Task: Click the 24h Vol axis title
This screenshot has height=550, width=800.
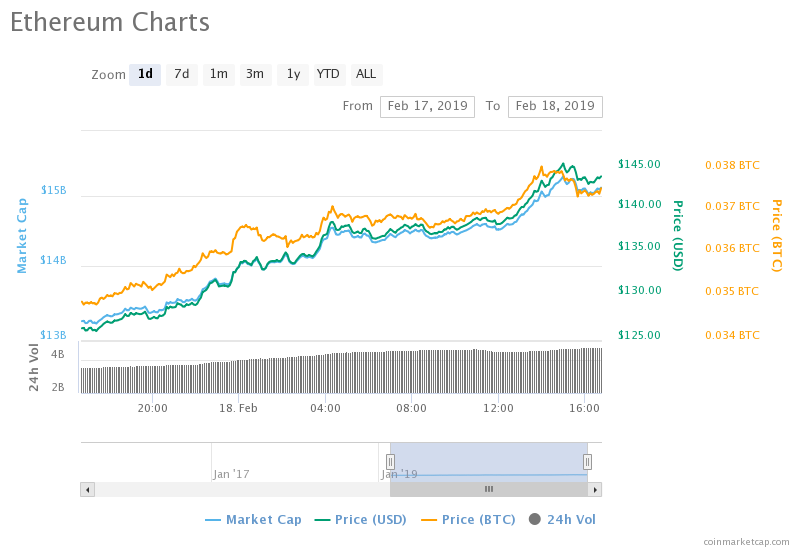Action: (x=34, y=367)
